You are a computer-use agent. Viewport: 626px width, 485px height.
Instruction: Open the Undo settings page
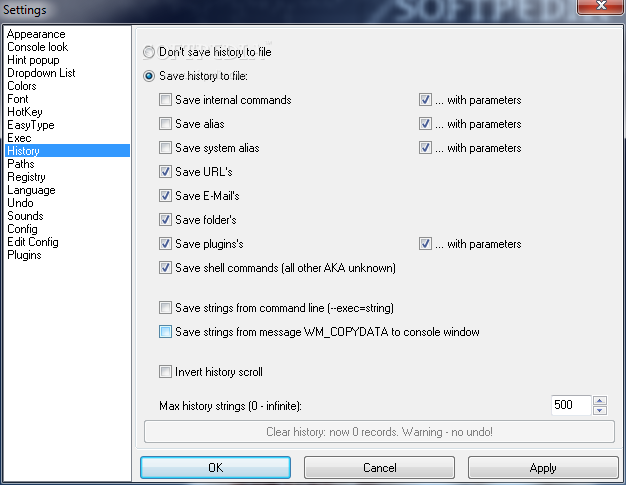[67, 202]
